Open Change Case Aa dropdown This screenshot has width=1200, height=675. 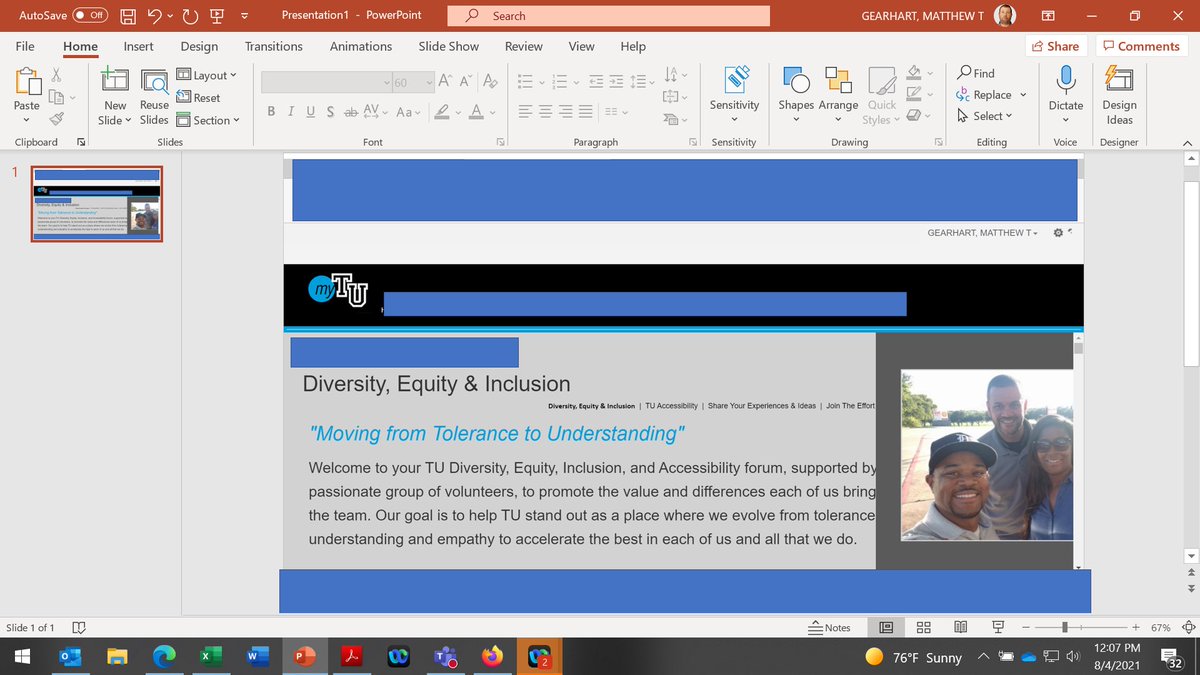pyautogui.click(x=409, y=112)
